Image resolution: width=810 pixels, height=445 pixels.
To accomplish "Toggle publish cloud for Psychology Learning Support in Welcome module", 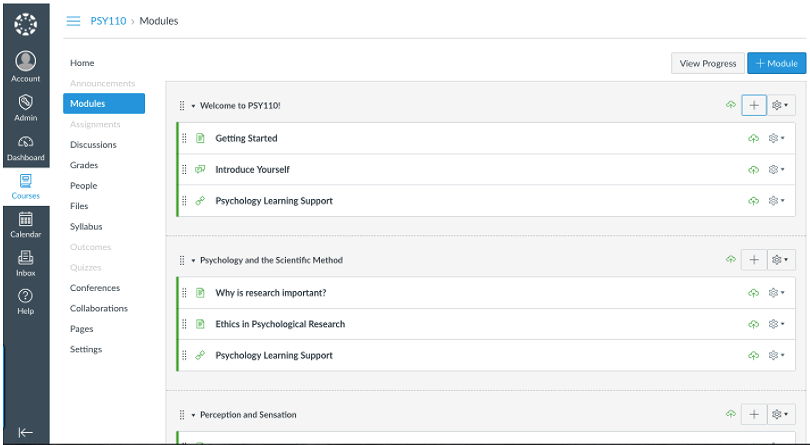I will pyautogui.click(x=754, y=201).
